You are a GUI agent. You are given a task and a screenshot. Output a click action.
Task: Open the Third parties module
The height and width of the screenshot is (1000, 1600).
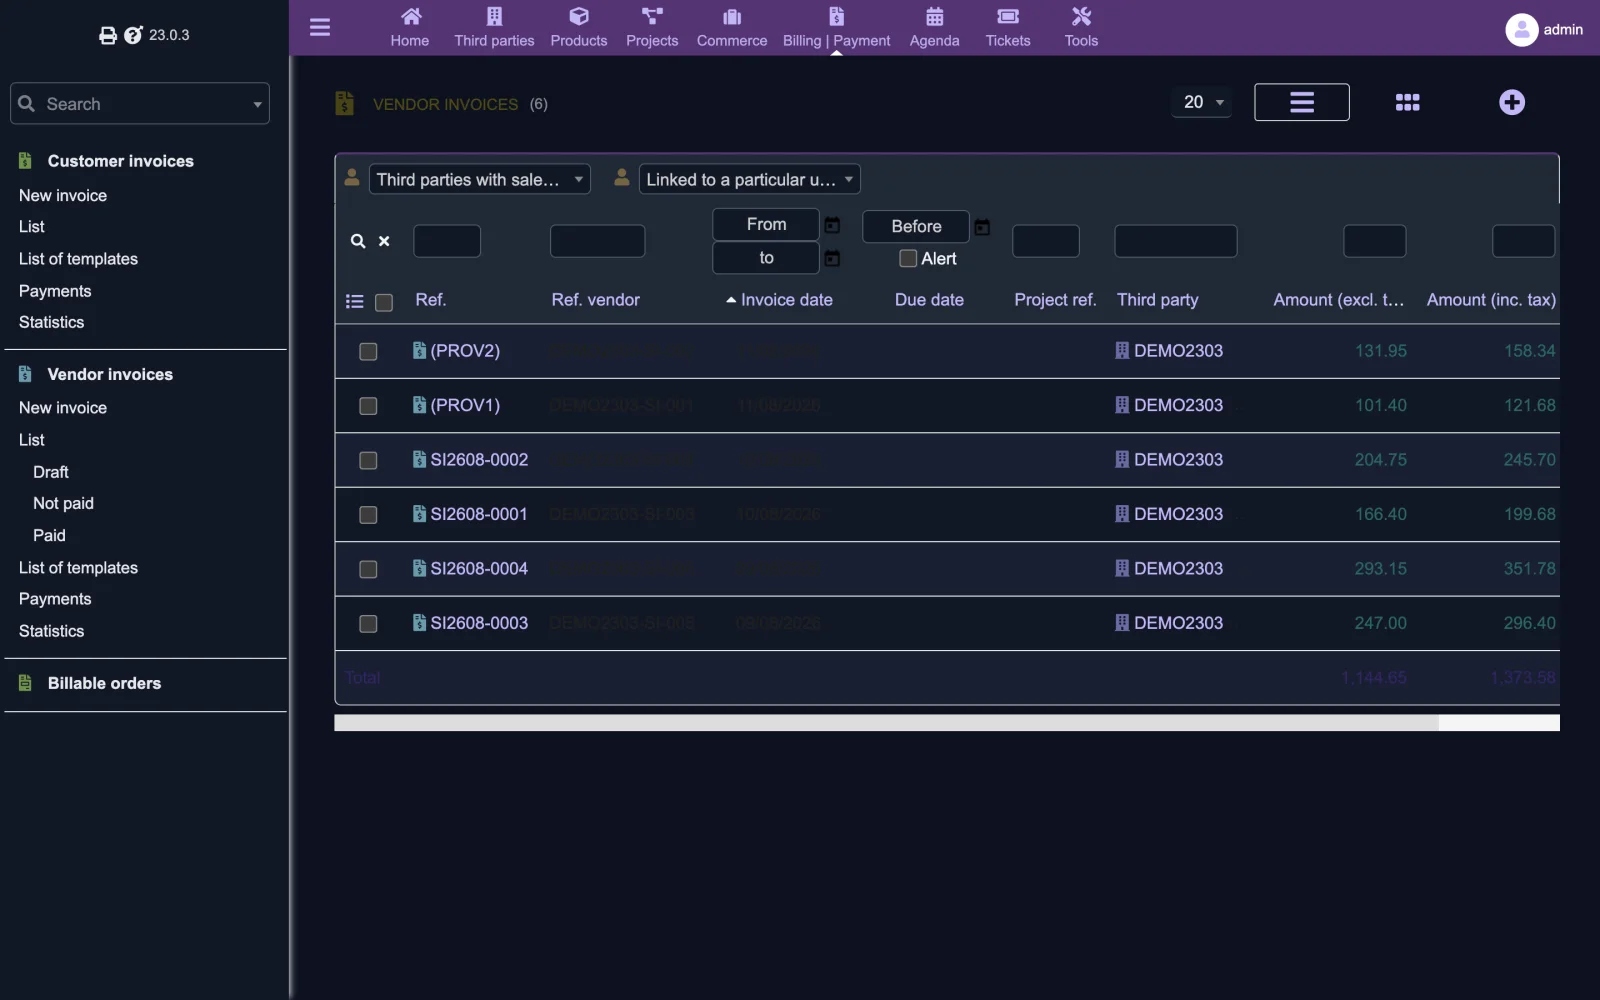tap(494, 28)
